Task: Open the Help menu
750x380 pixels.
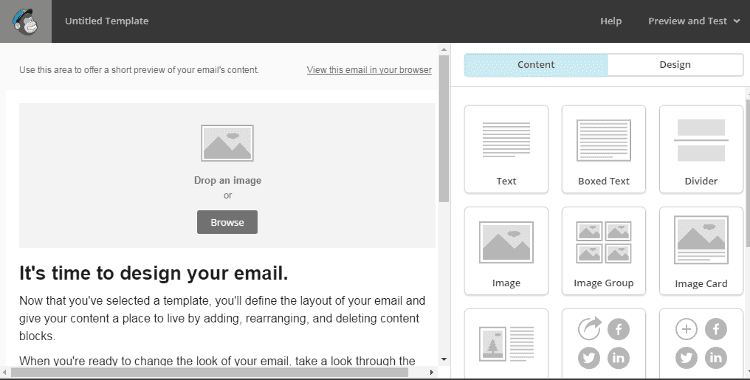Action: [611, 21]
